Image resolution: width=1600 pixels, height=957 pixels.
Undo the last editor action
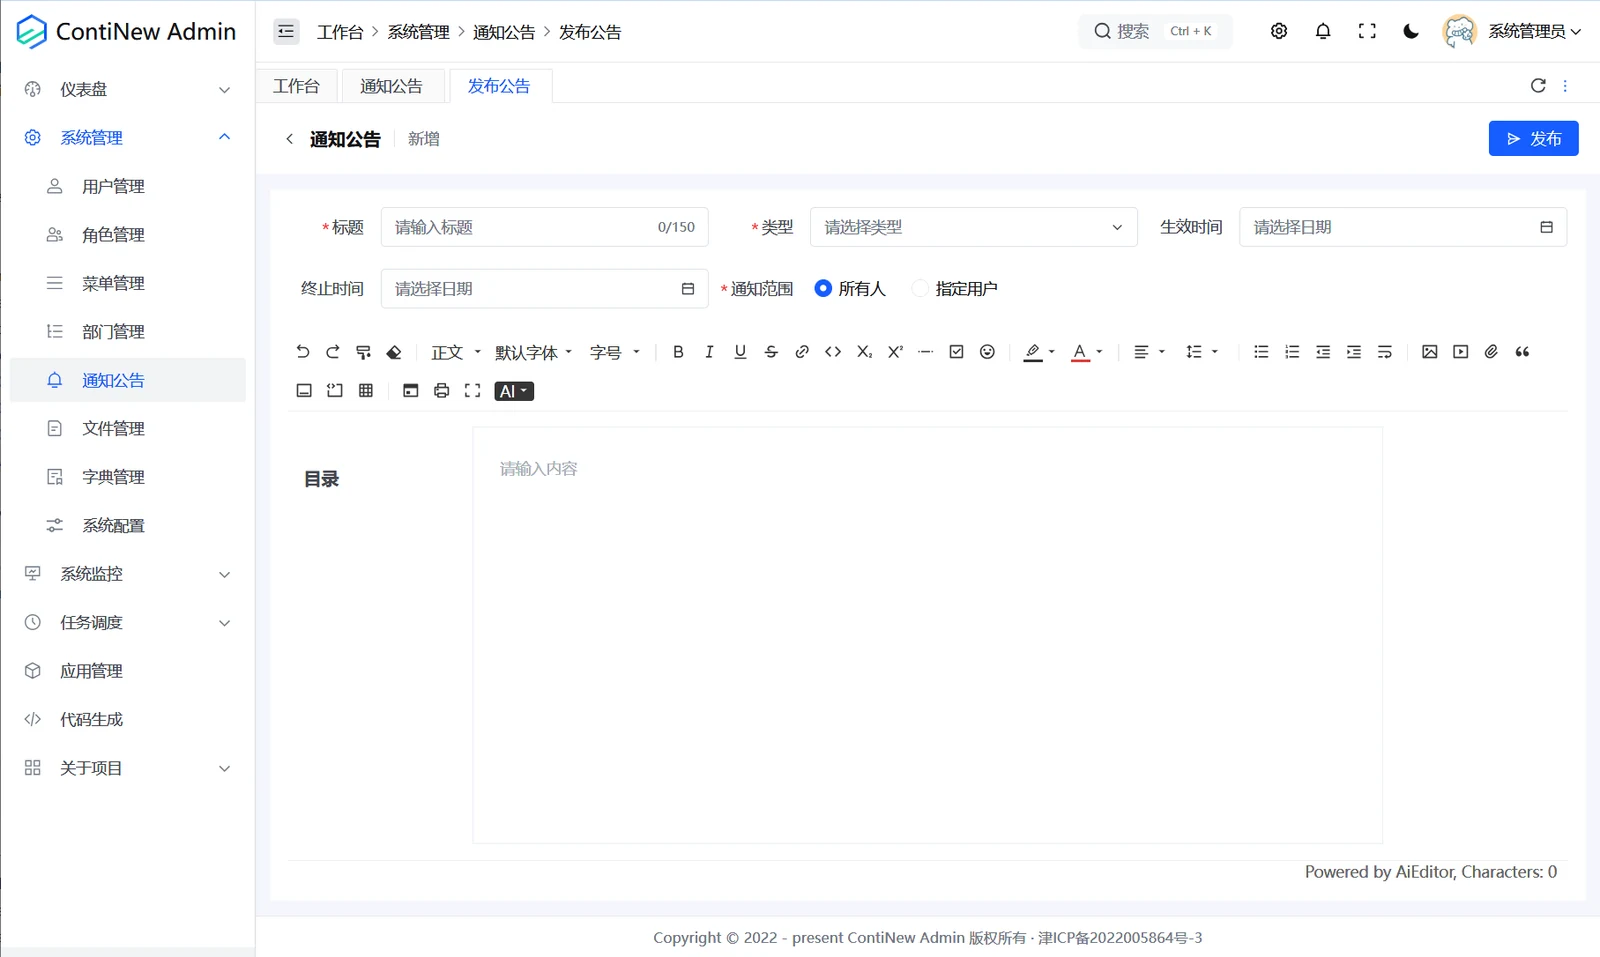point(302,352)
